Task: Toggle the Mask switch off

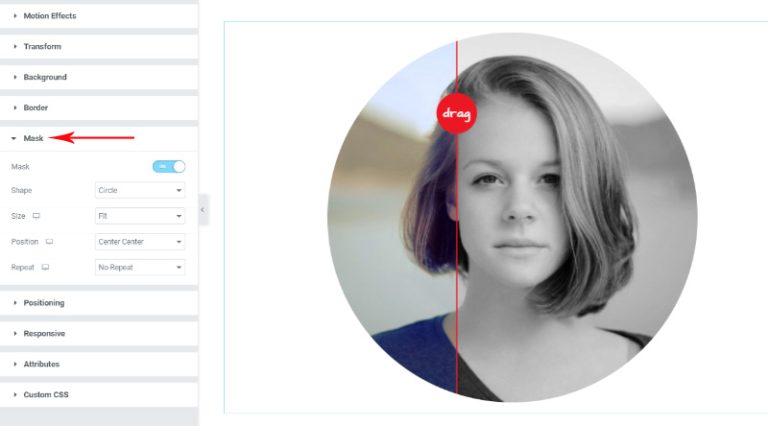Action: 169,167
